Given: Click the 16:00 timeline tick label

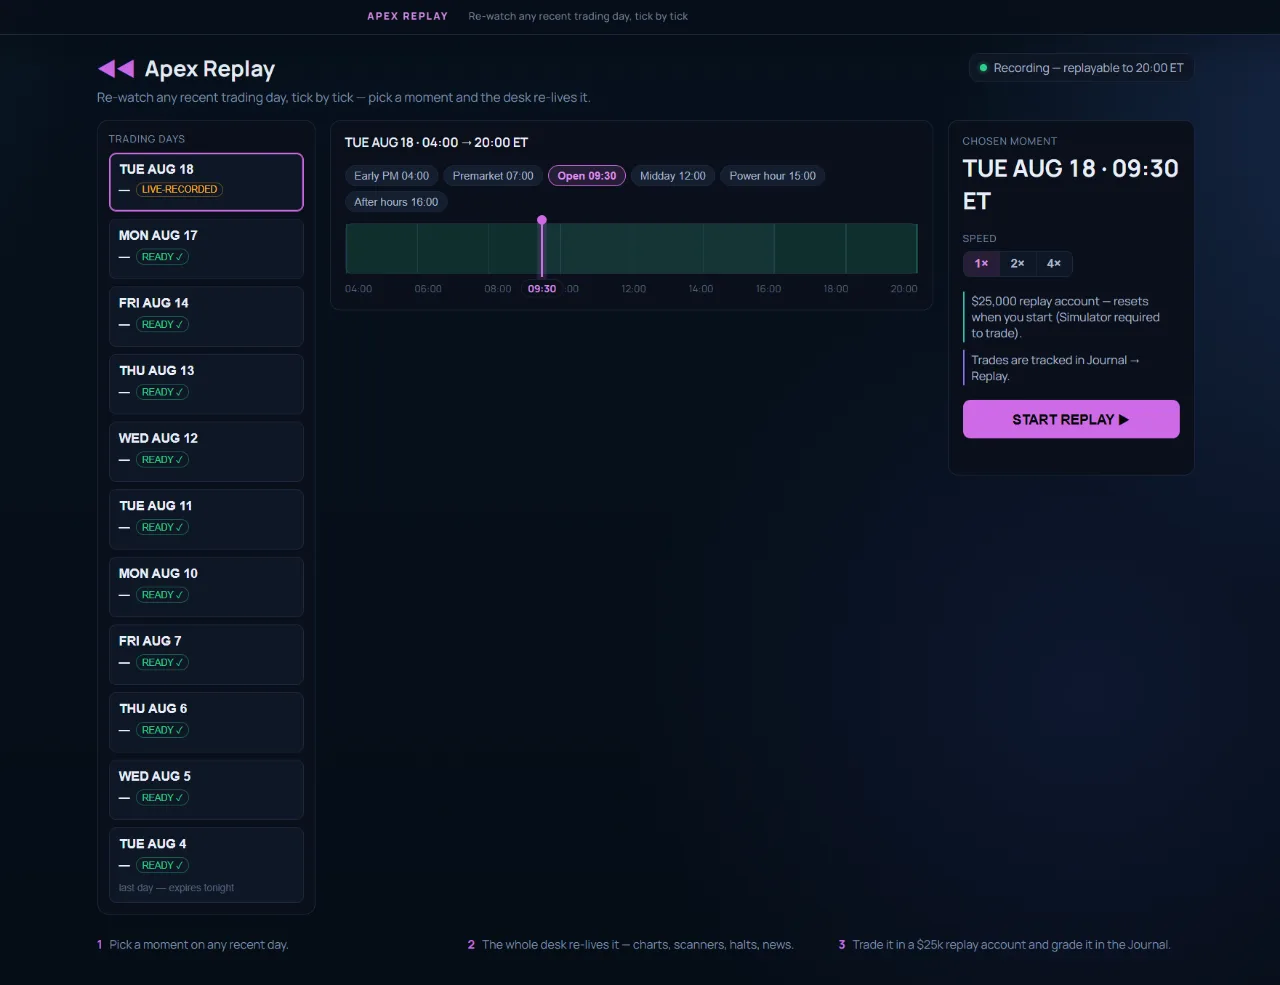Looking at the screenshot, I should pos(768,289).
